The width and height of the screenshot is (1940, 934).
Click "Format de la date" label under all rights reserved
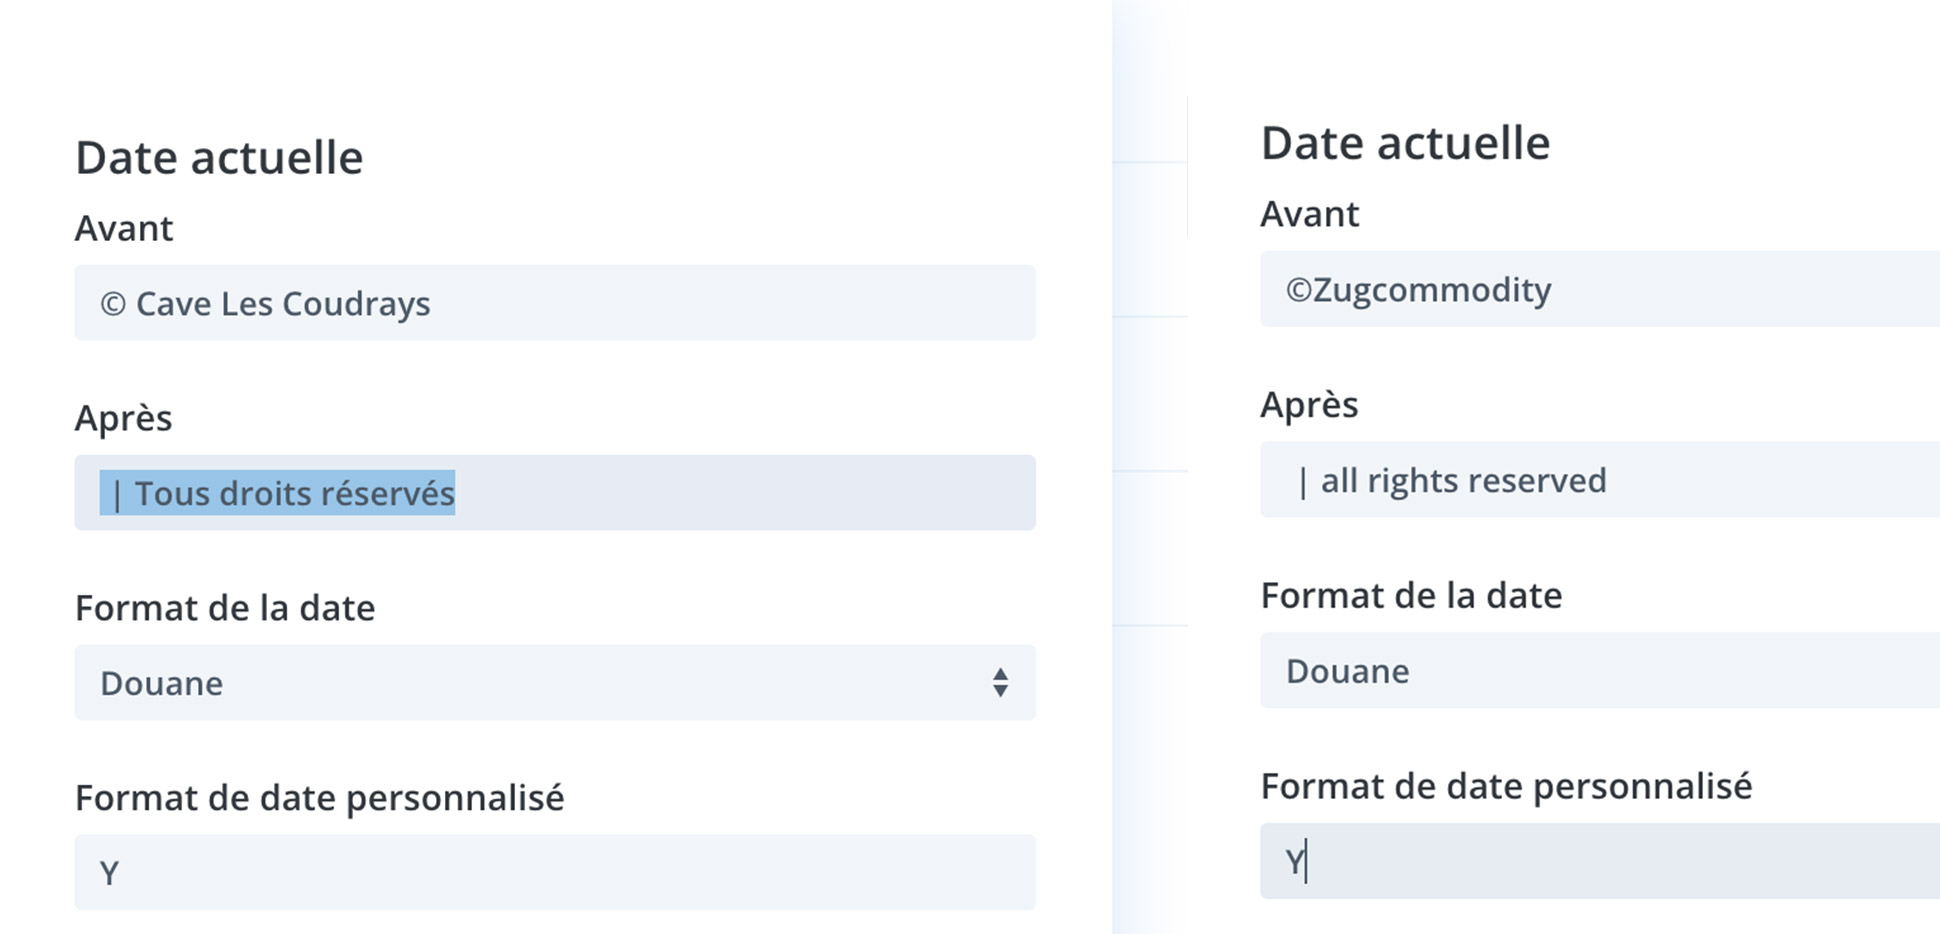(1411, 596)
